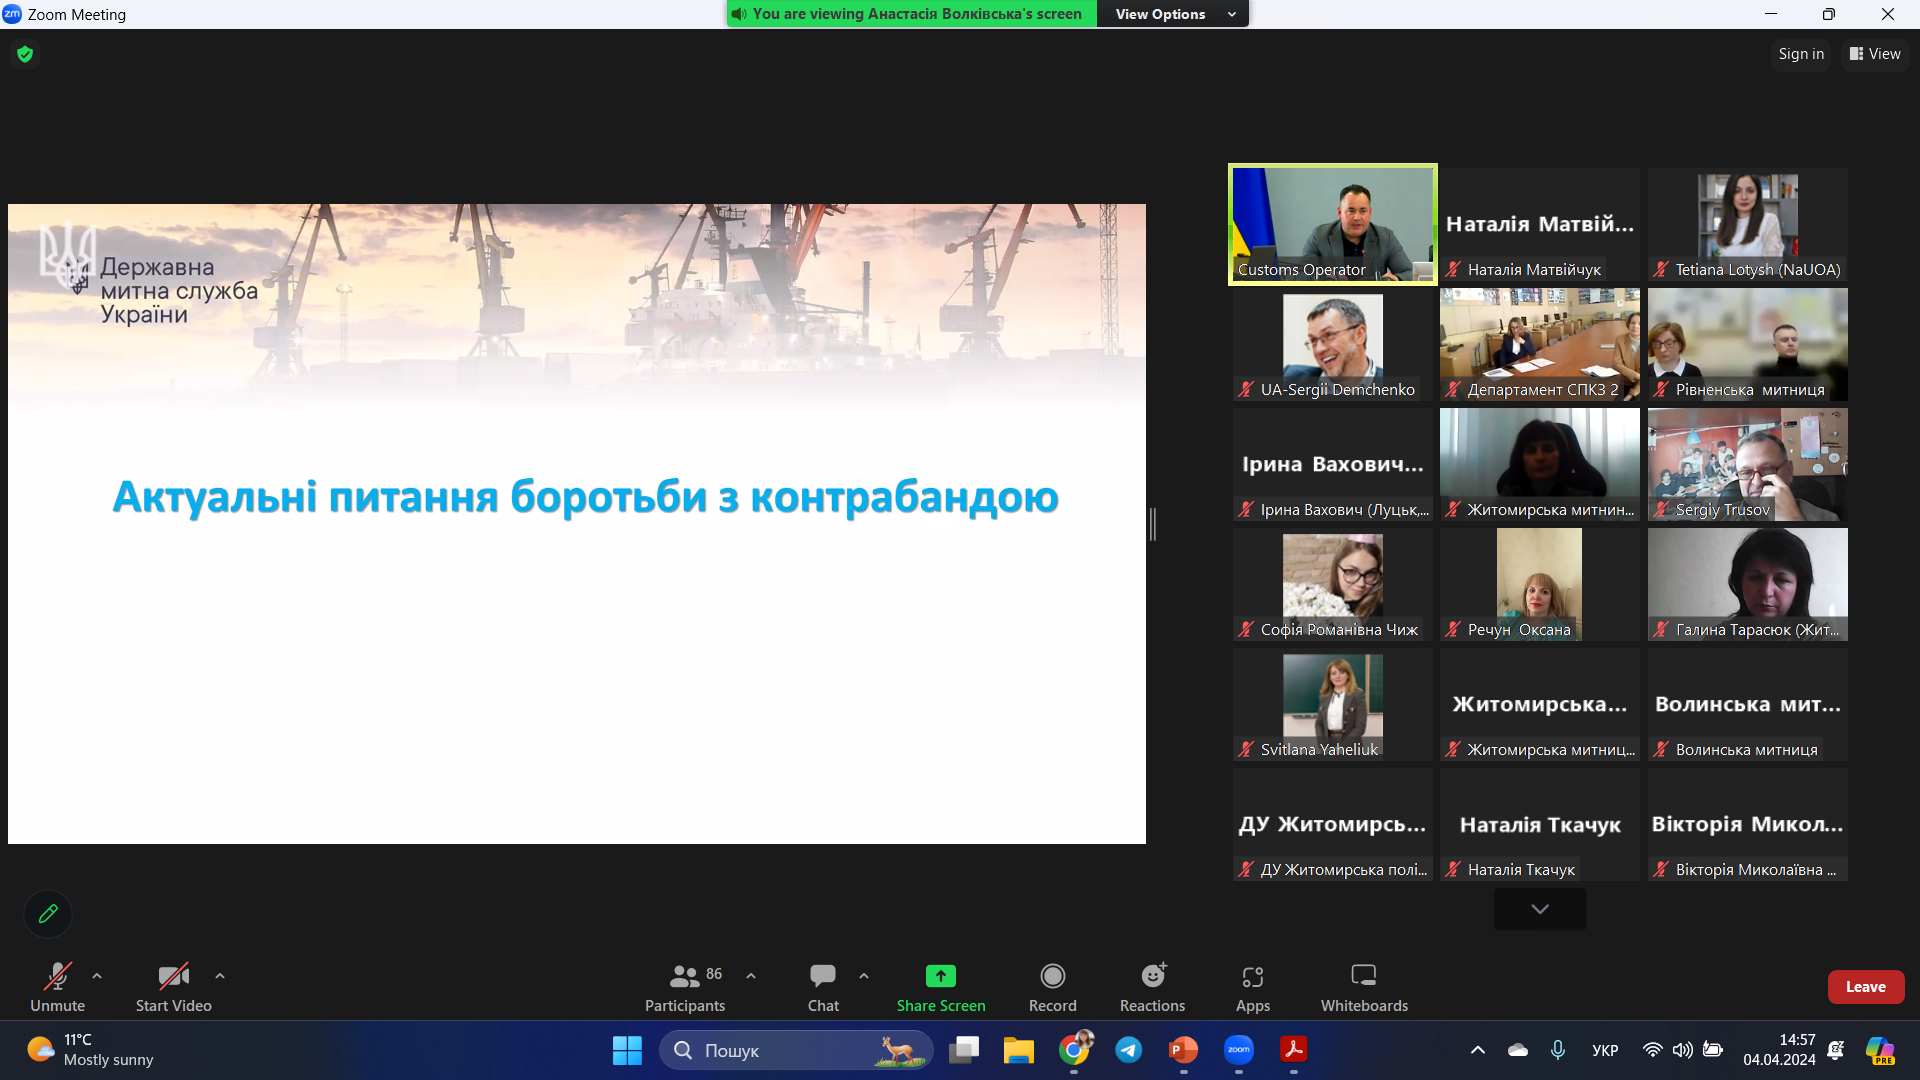The width and height of the screenshot is (1920, 1080).
Task: Open Chat options with its chevron
Action: coord(864,976)
